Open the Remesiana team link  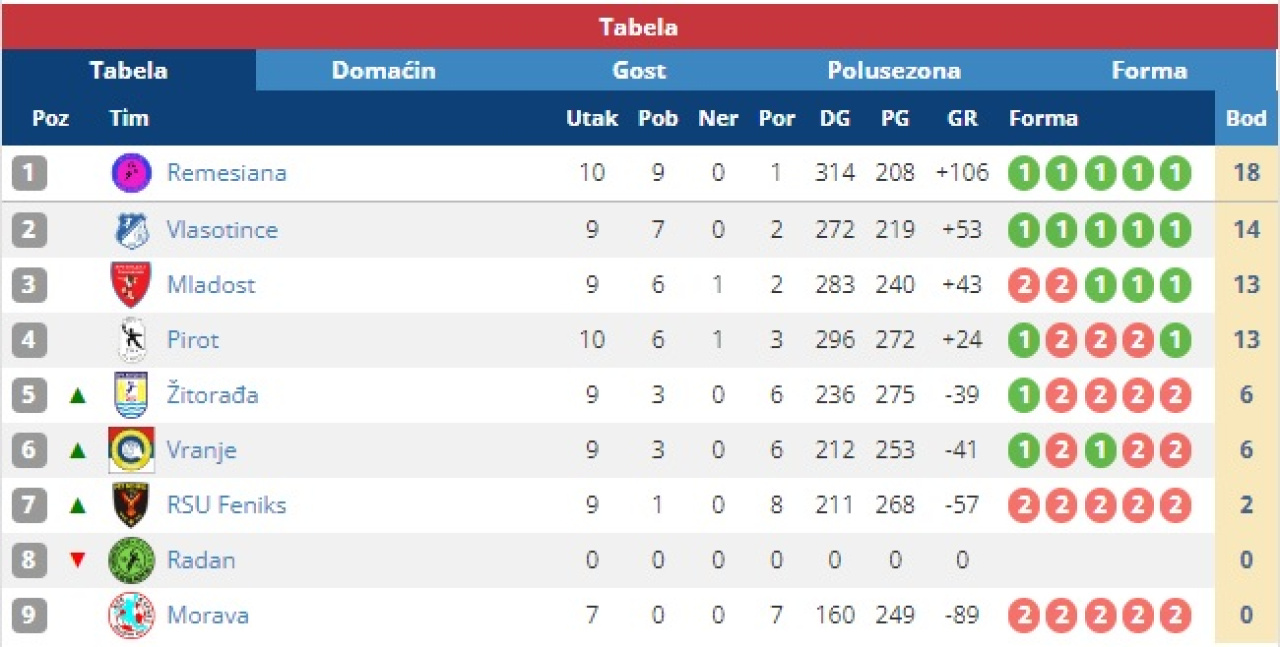226,173
